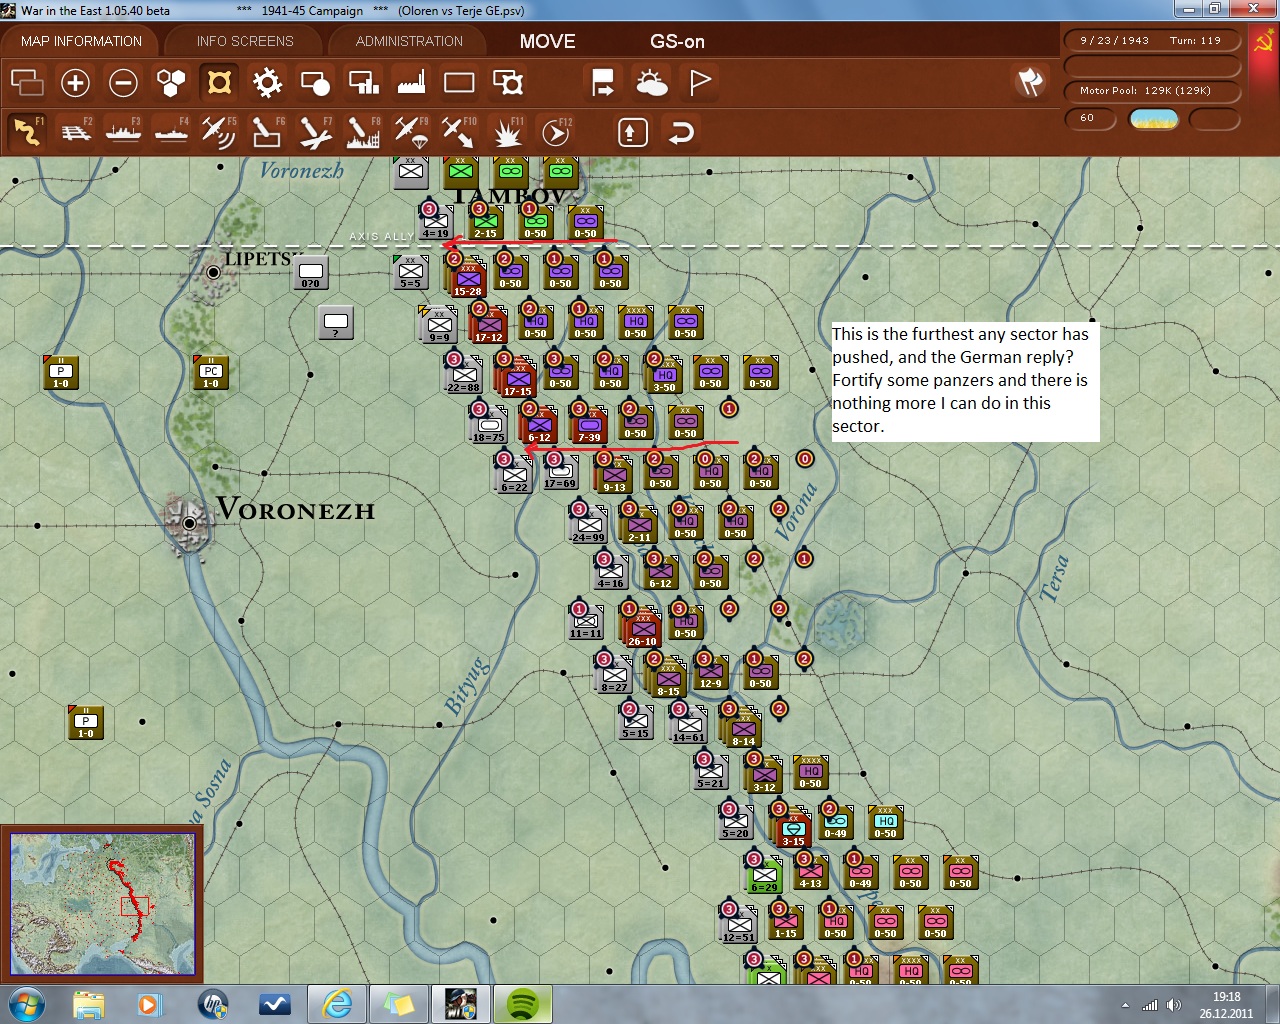Click the sky-and-field weather indicator
This screenshot has width=1280, height=1024.
click(x=1153, y=119)
